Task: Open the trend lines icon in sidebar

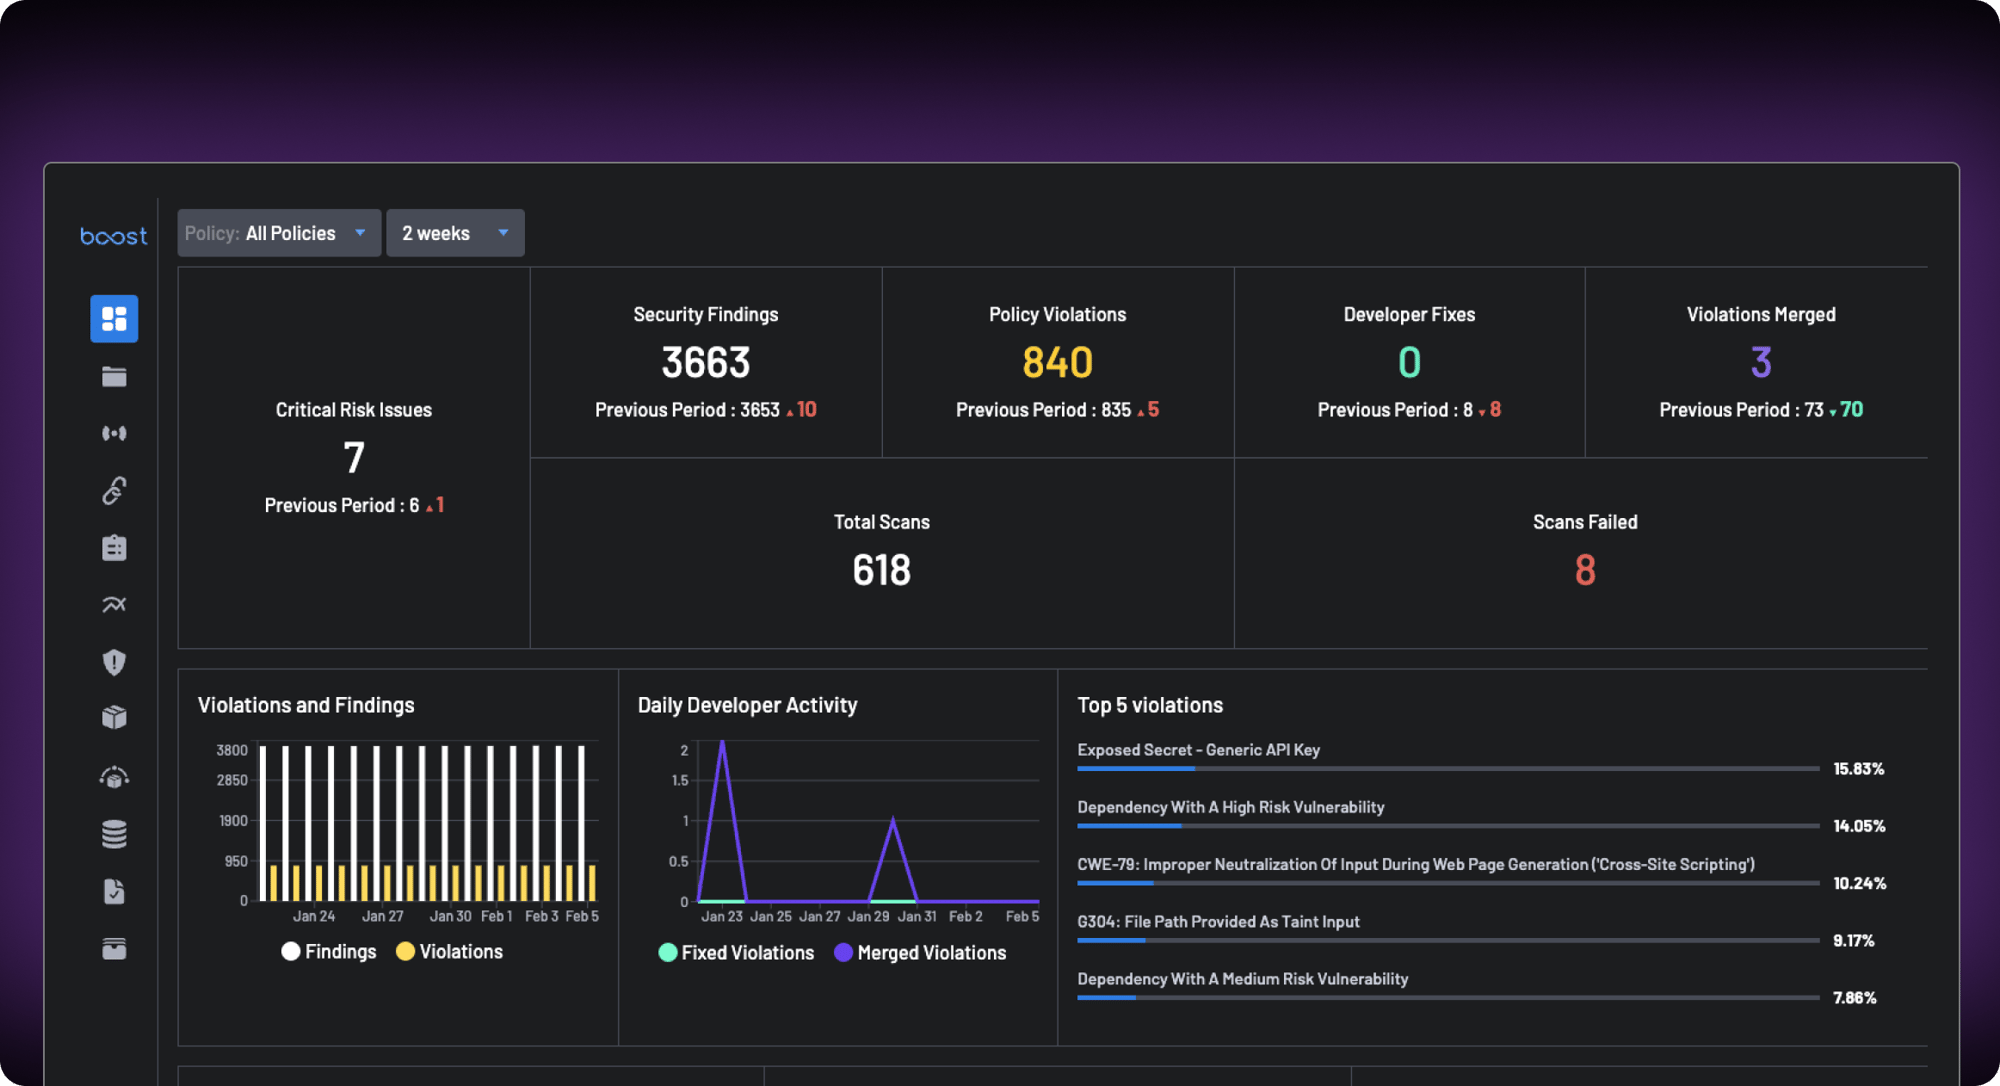Action: (114, 604)
